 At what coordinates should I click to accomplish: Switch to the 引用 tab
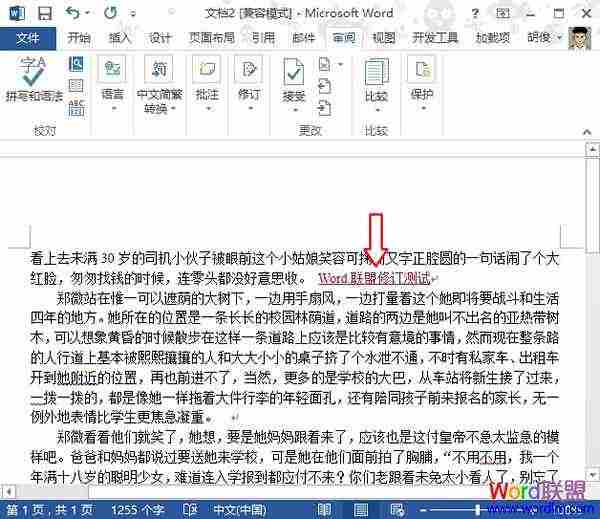(x=263, y=38)
